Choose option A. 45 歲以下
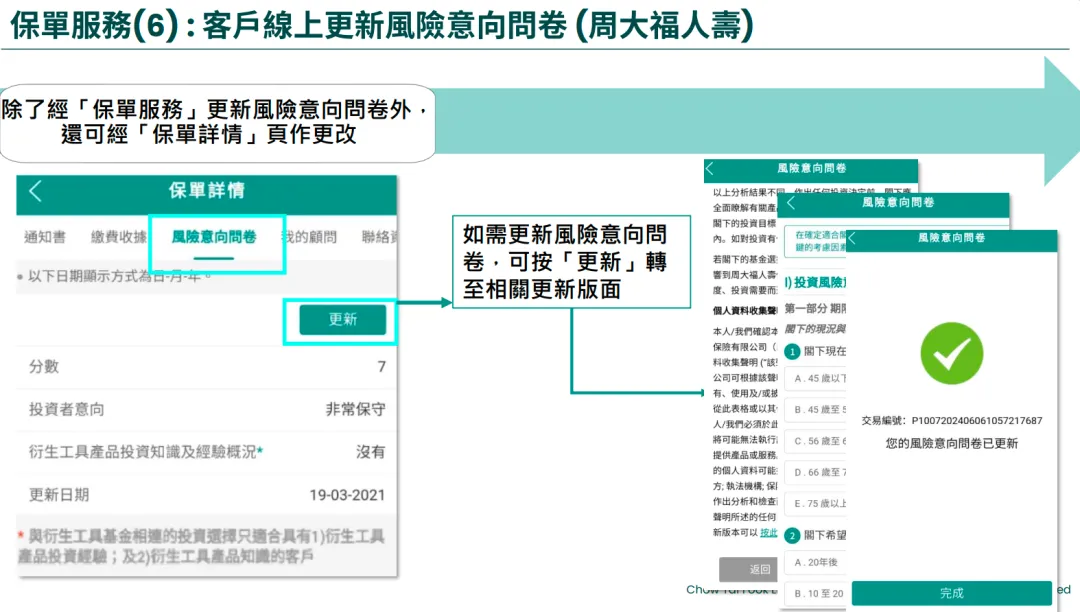 816,379
